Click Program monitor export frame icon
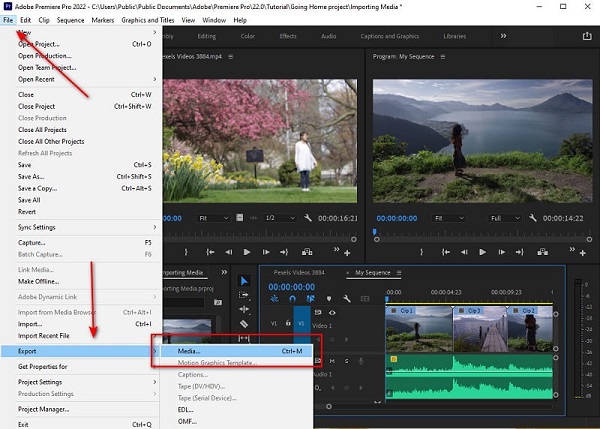The image size is (600, 429). point(543,252)
